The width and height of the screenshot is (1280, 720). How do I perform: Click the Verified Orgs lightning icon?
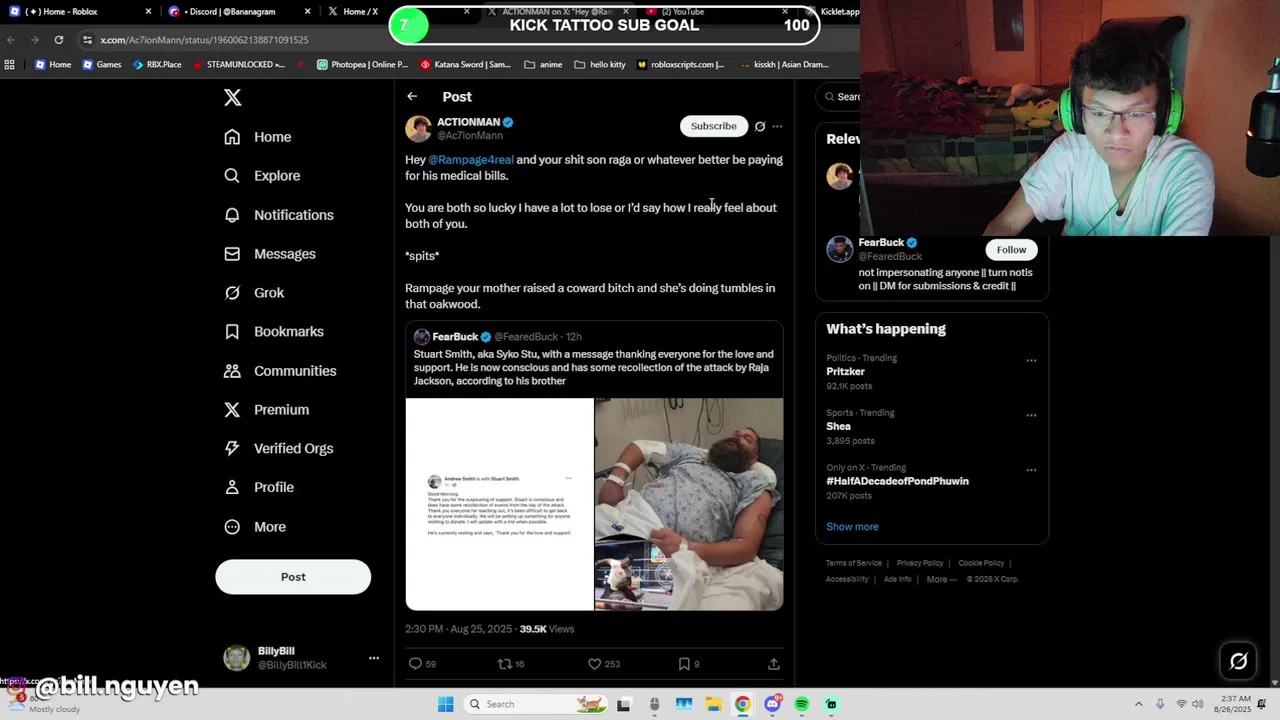(x=232, y=449)
